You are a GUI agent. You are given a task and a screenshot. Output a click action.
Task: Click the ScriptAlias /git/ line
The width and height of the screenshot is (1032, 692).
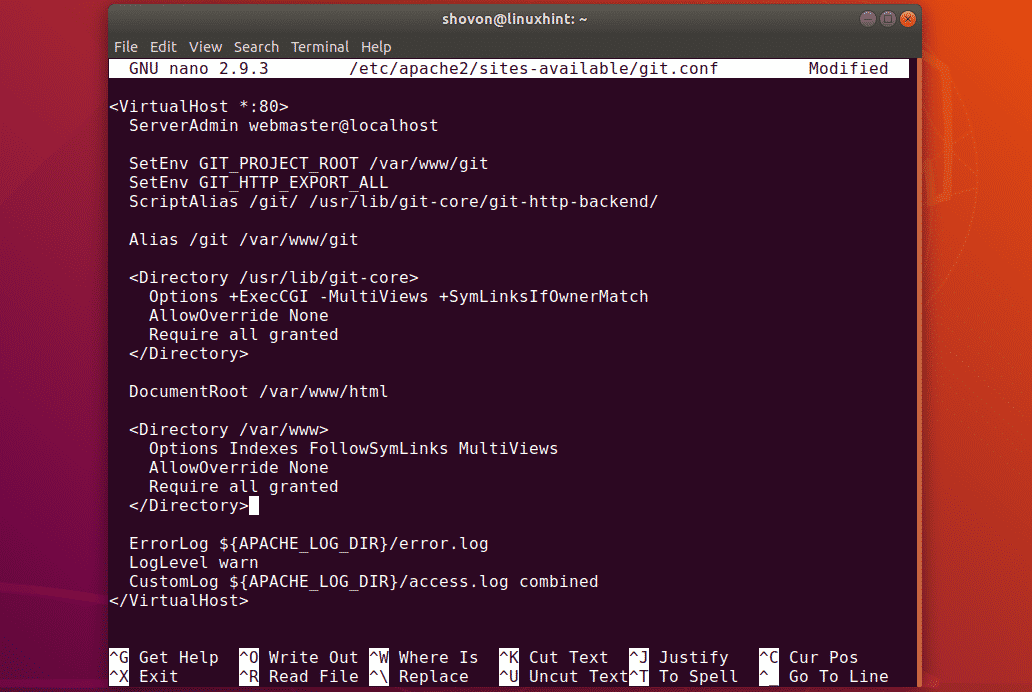[x=393, y=201]
